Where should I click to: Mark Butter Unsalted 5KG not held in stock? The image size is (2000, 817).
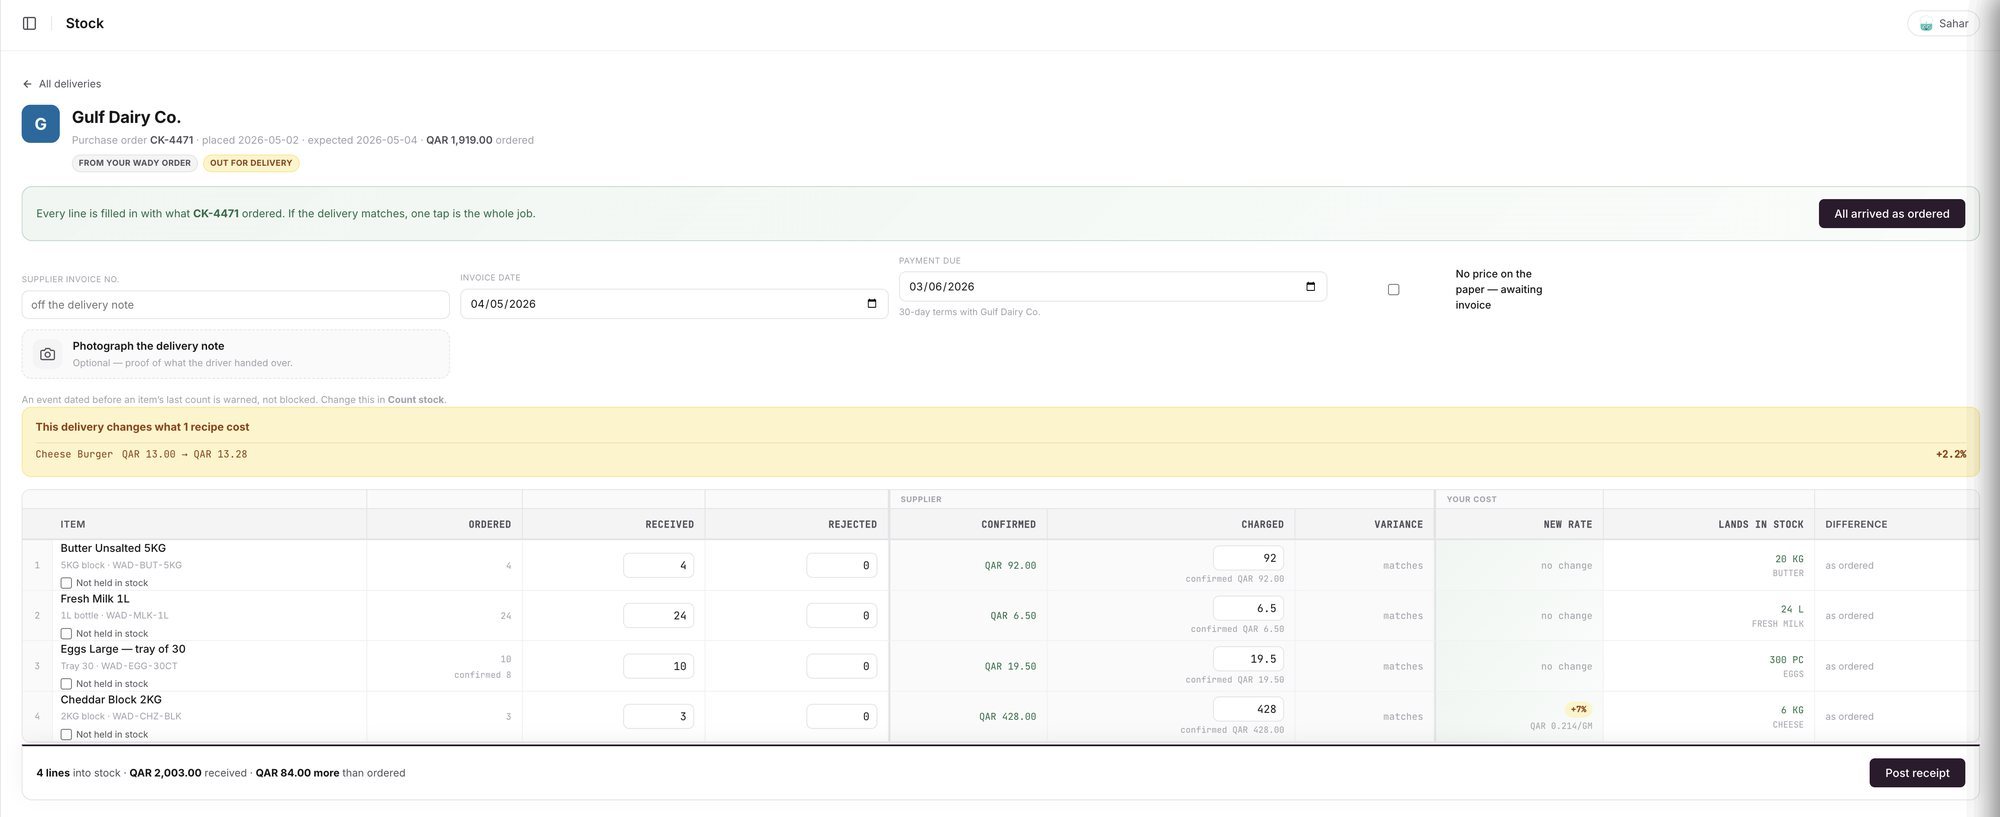[x=66, y=583]
